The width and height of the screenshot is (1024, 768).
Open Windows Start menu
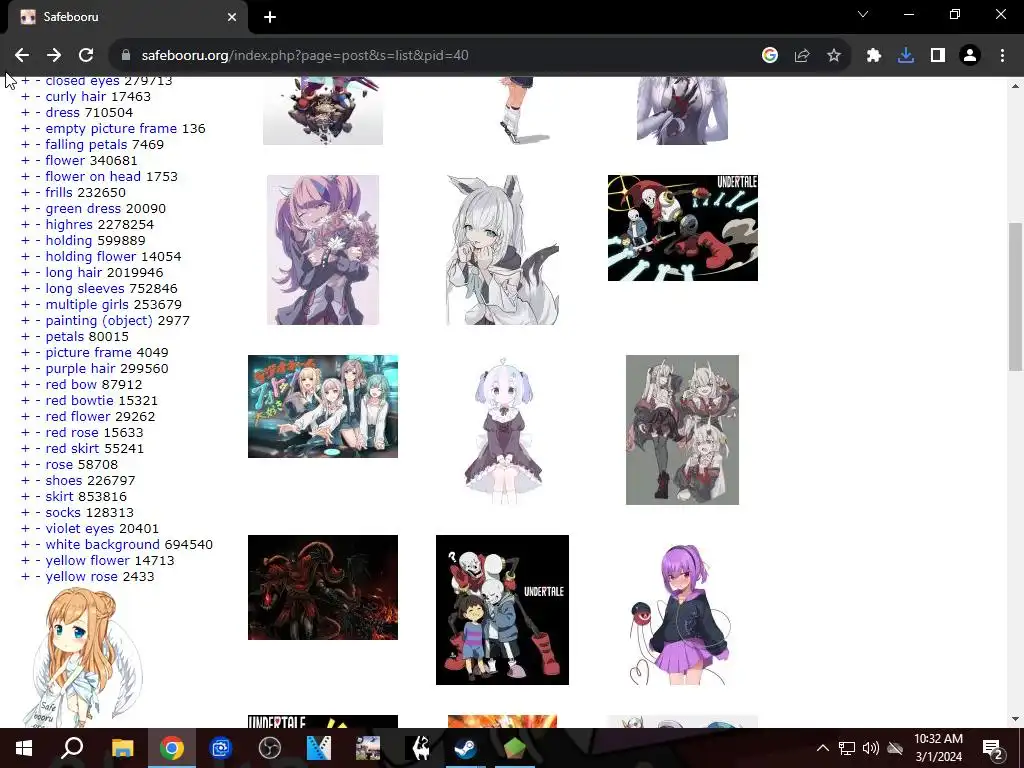point(24,748)
